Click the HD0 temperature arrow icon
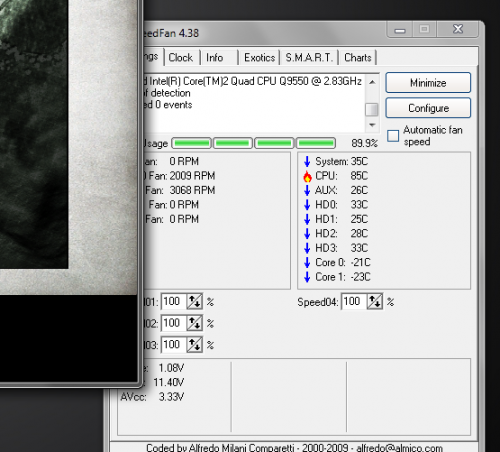 point(307,205)
